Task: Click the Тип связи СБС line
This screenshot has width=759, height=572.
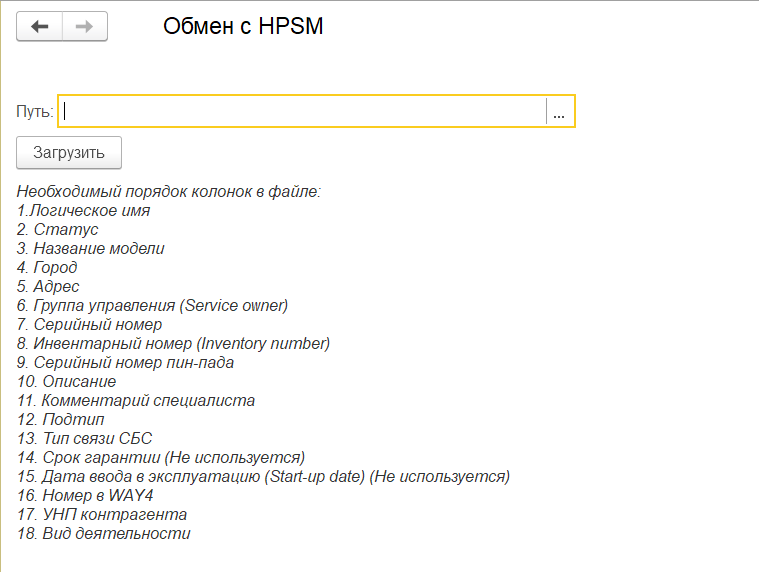Action: pyautogui.click(x=85, y=438)
